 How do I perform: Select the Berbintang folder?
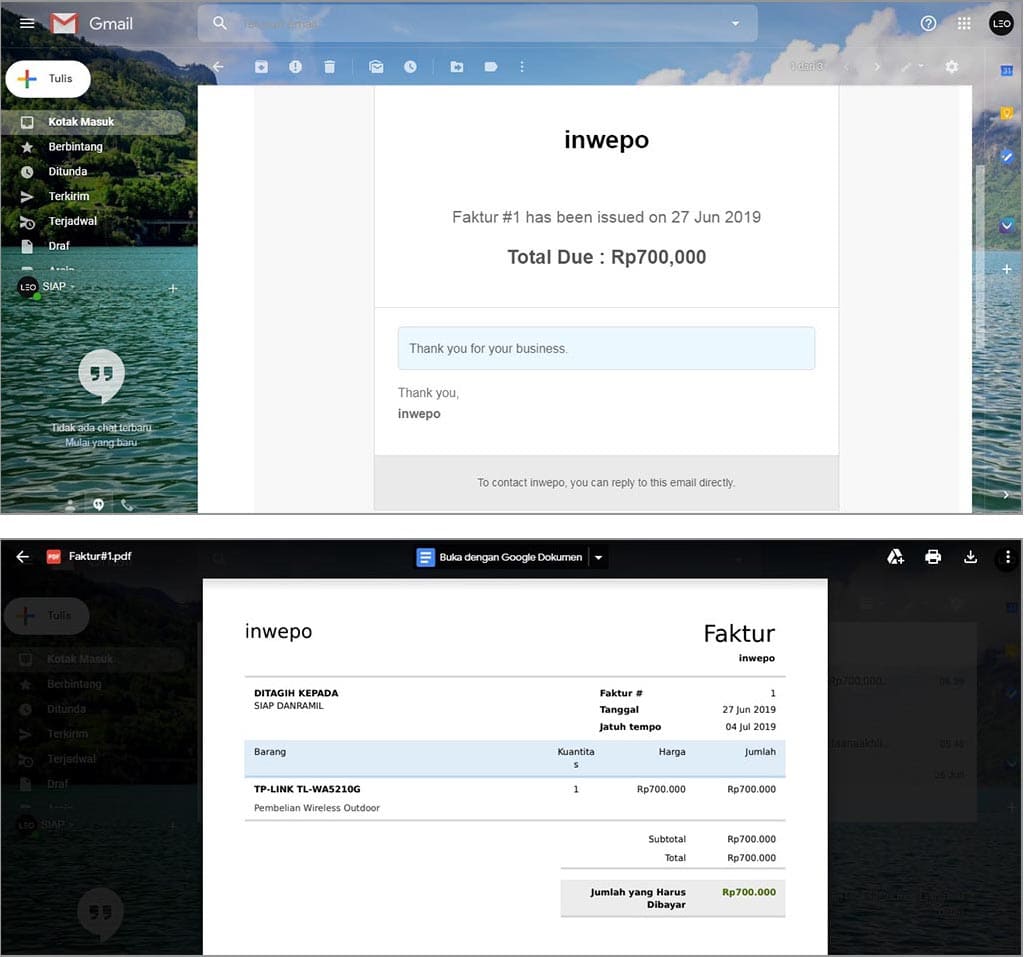[x=75, y=147]
